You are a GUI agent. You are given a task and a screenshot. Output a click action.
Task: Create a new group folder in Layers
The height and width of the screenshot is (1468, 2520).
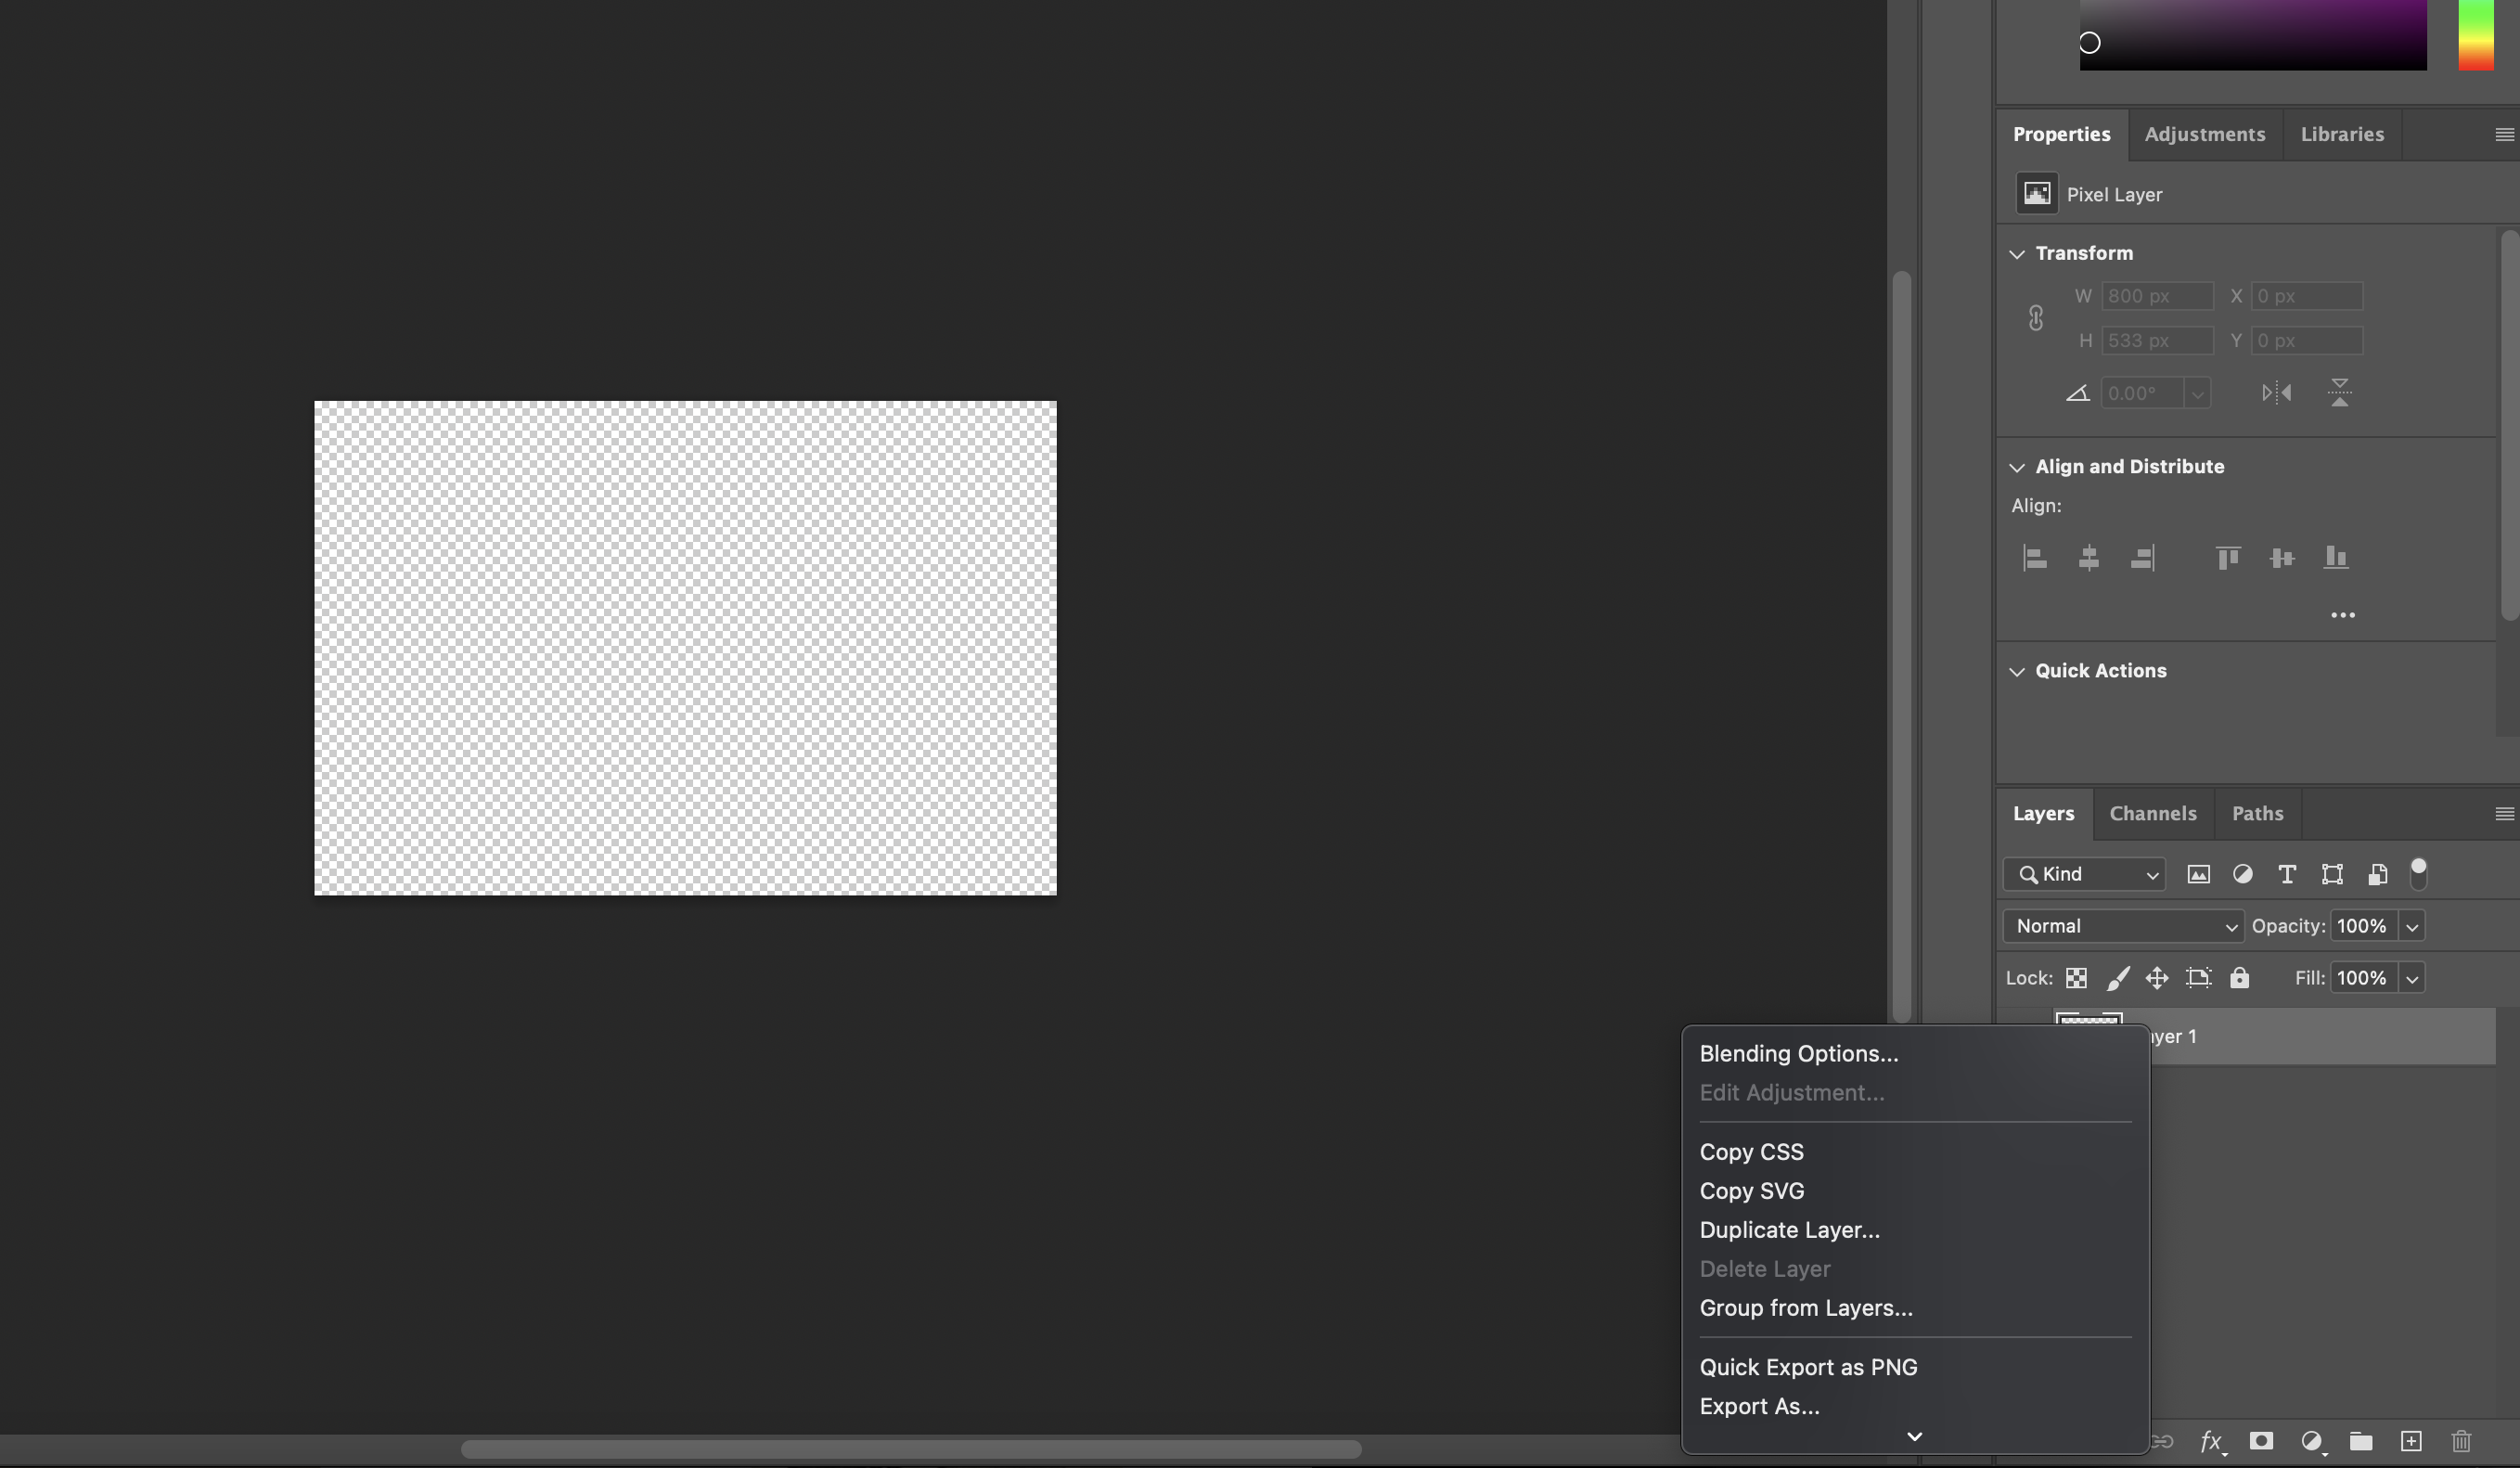[x=2360, y=1441]
